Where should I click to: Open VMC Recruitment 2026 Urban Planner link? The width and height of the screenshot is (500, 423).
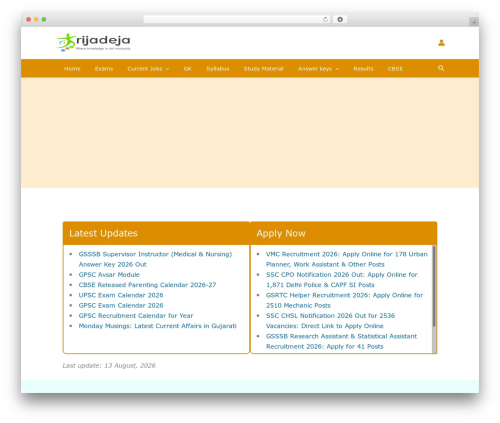click(x=347, y=259)
